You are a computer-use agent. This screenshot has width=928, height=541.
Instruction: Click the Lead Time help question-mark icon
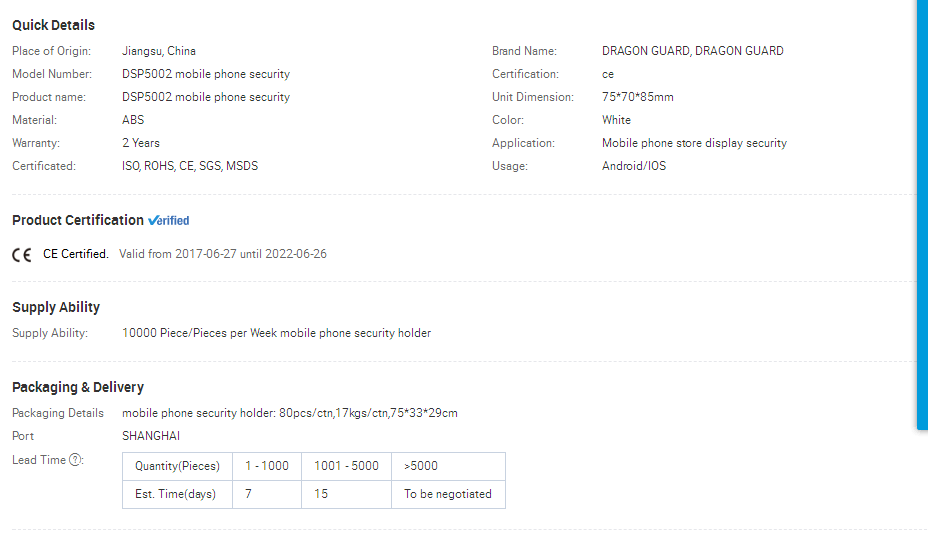click(x=75, y=460)
